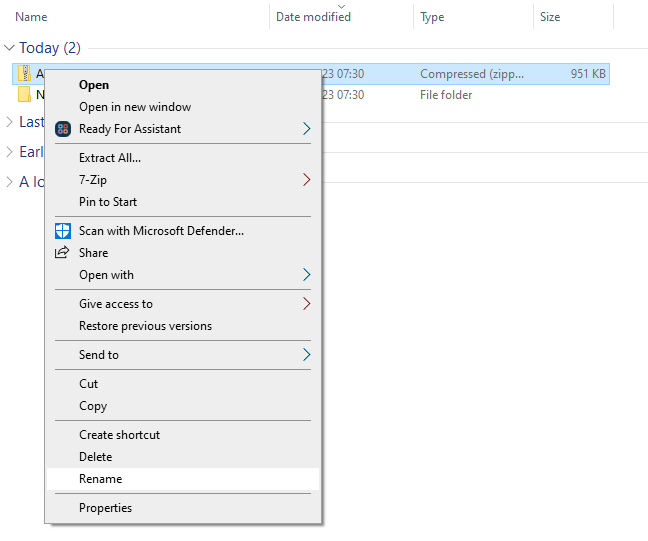The width and height of the screenshot is (648, 541).
Task: Expand the Open with submenu arrow
Action: [306, 275]
